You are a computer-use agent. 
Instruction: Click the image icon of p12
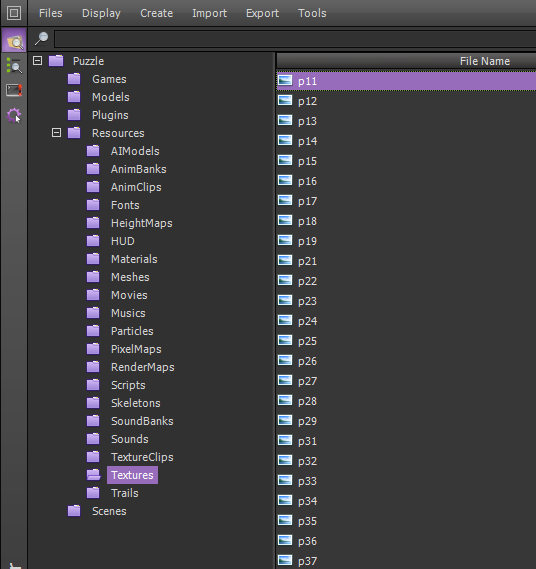[x=285, y=100]
